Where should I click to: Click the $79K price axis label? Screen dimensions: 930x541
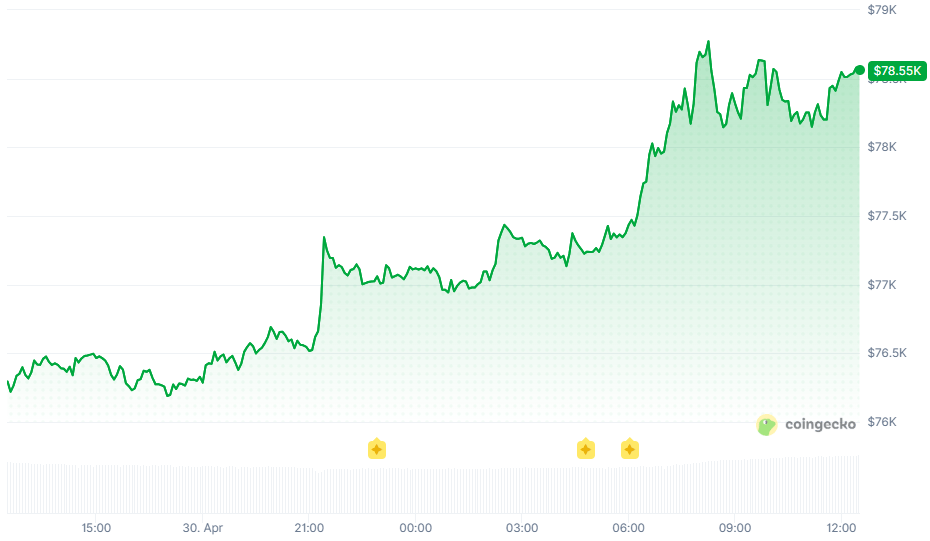tap(882, 9)
